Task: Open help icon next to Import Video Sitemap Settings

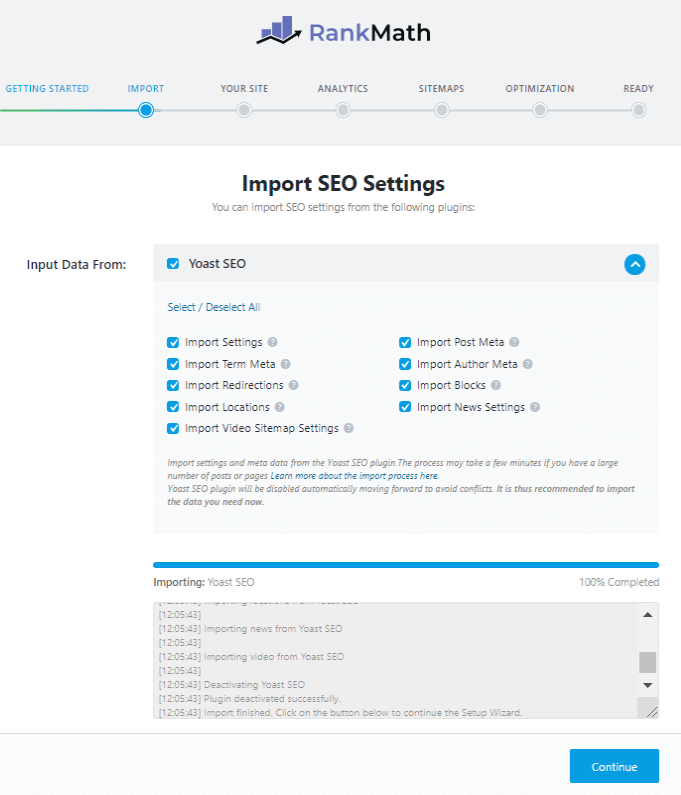Action: pos(348,428)
